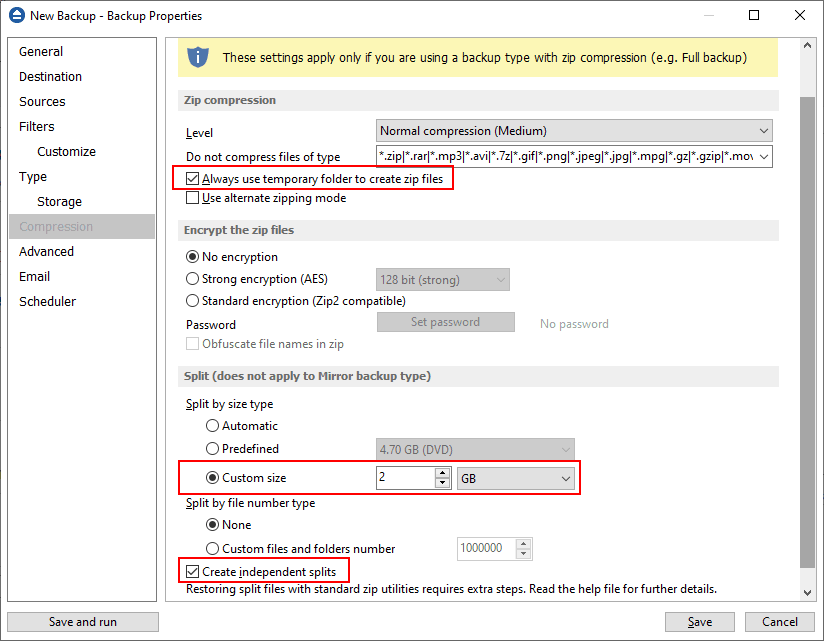Select Predefined split size
Viewport: 824px width, 641px height.
click(212, 449)
